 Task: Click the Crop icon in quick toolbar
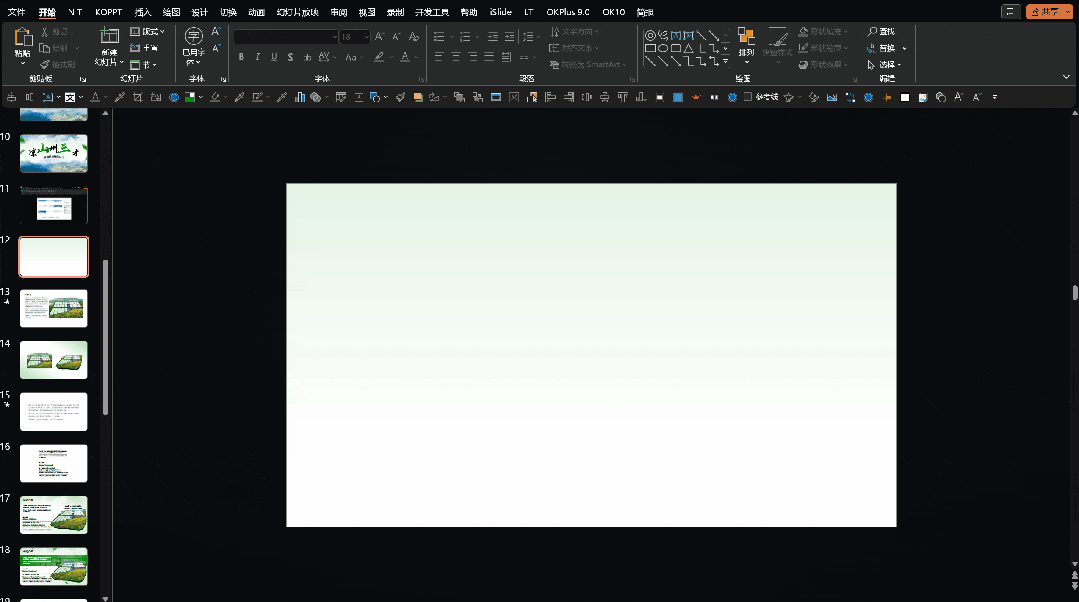coord(138,98)
